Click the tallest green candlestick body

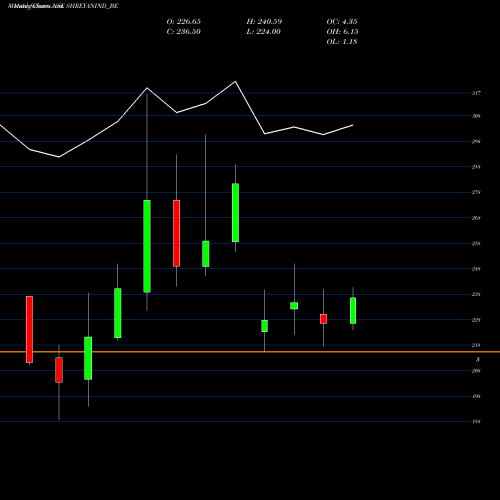(147, 246)
